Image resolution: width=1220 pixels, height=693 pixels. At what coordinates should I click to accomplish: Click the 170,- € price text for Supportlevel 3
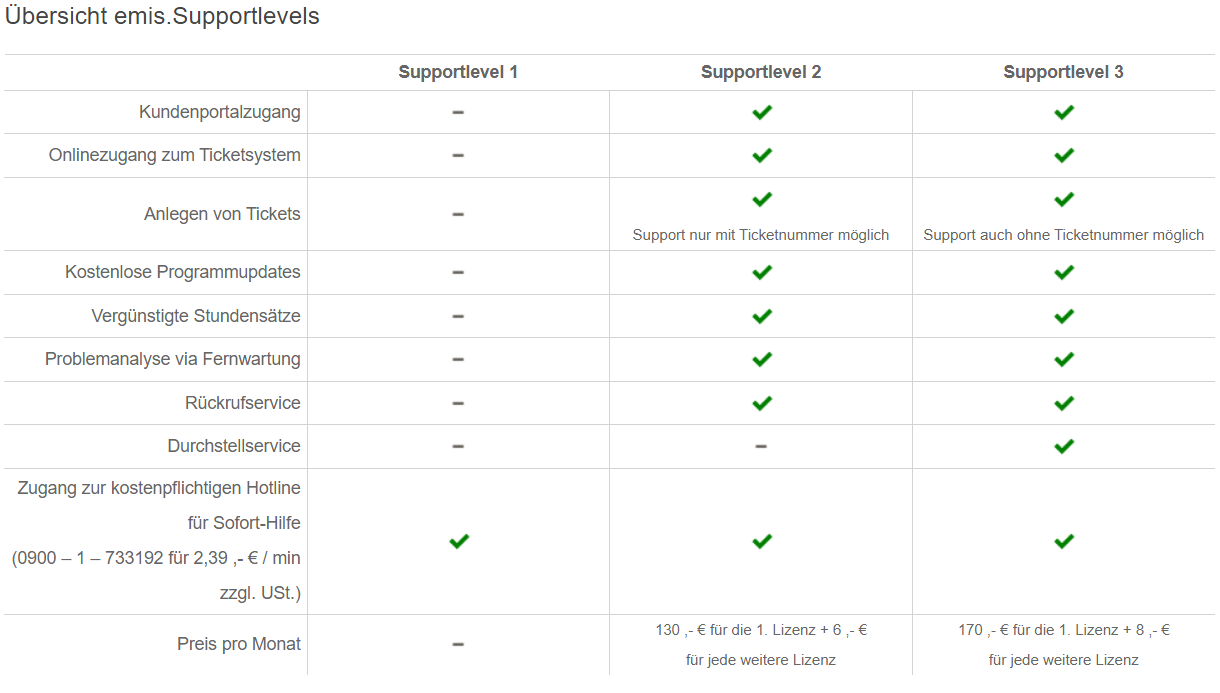click(1064, 645)
